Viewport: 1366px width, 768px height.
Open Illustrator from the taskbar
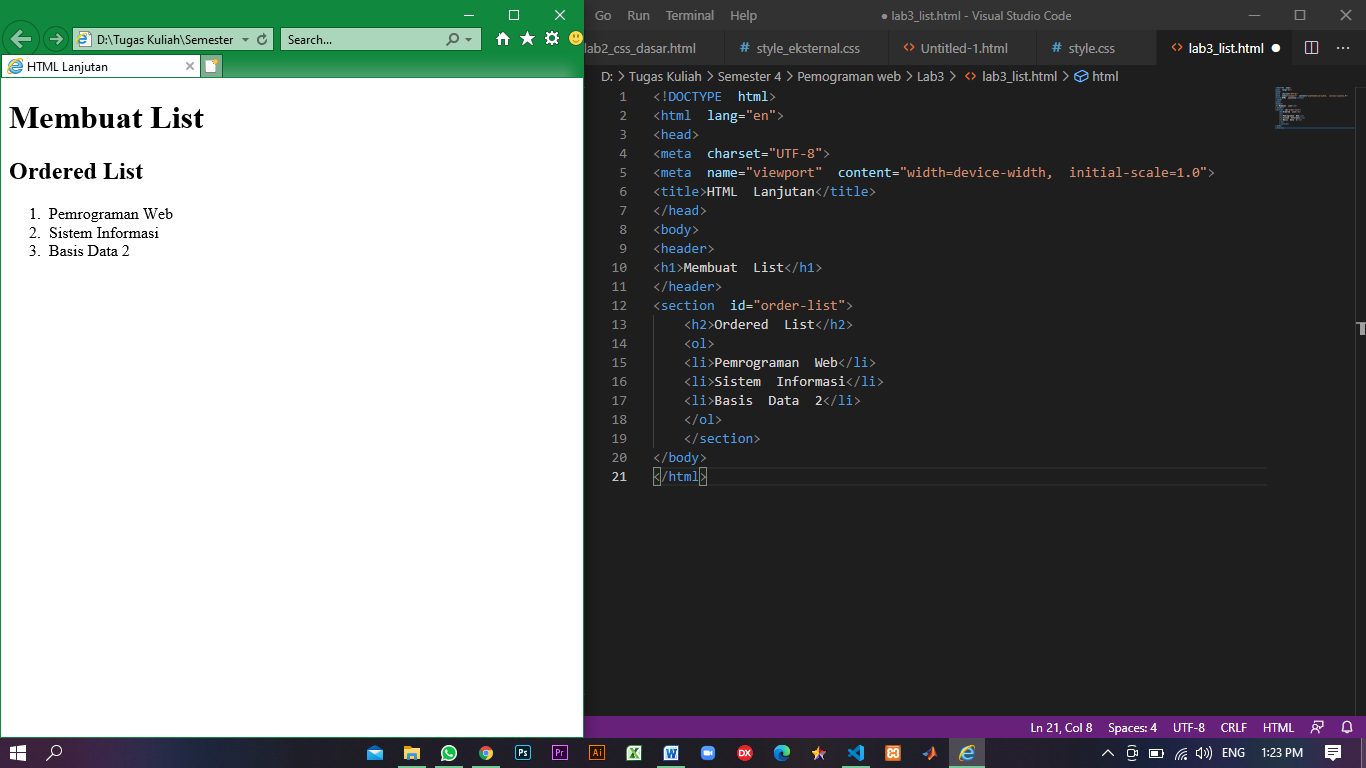coord(597,753)
